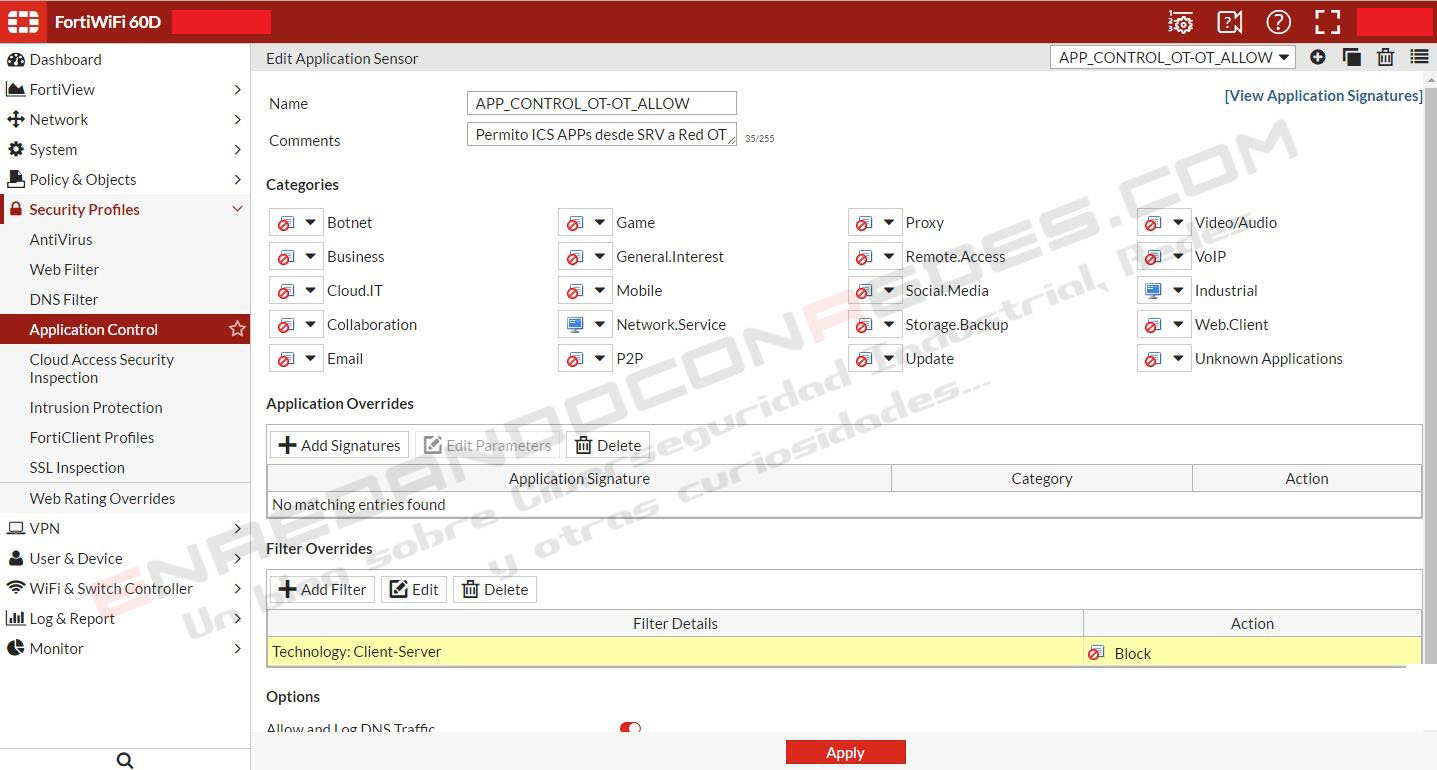Toggle Allow and Log DNS Traffic switch
The image size is (1437, 770).
(x=630, y=729)
